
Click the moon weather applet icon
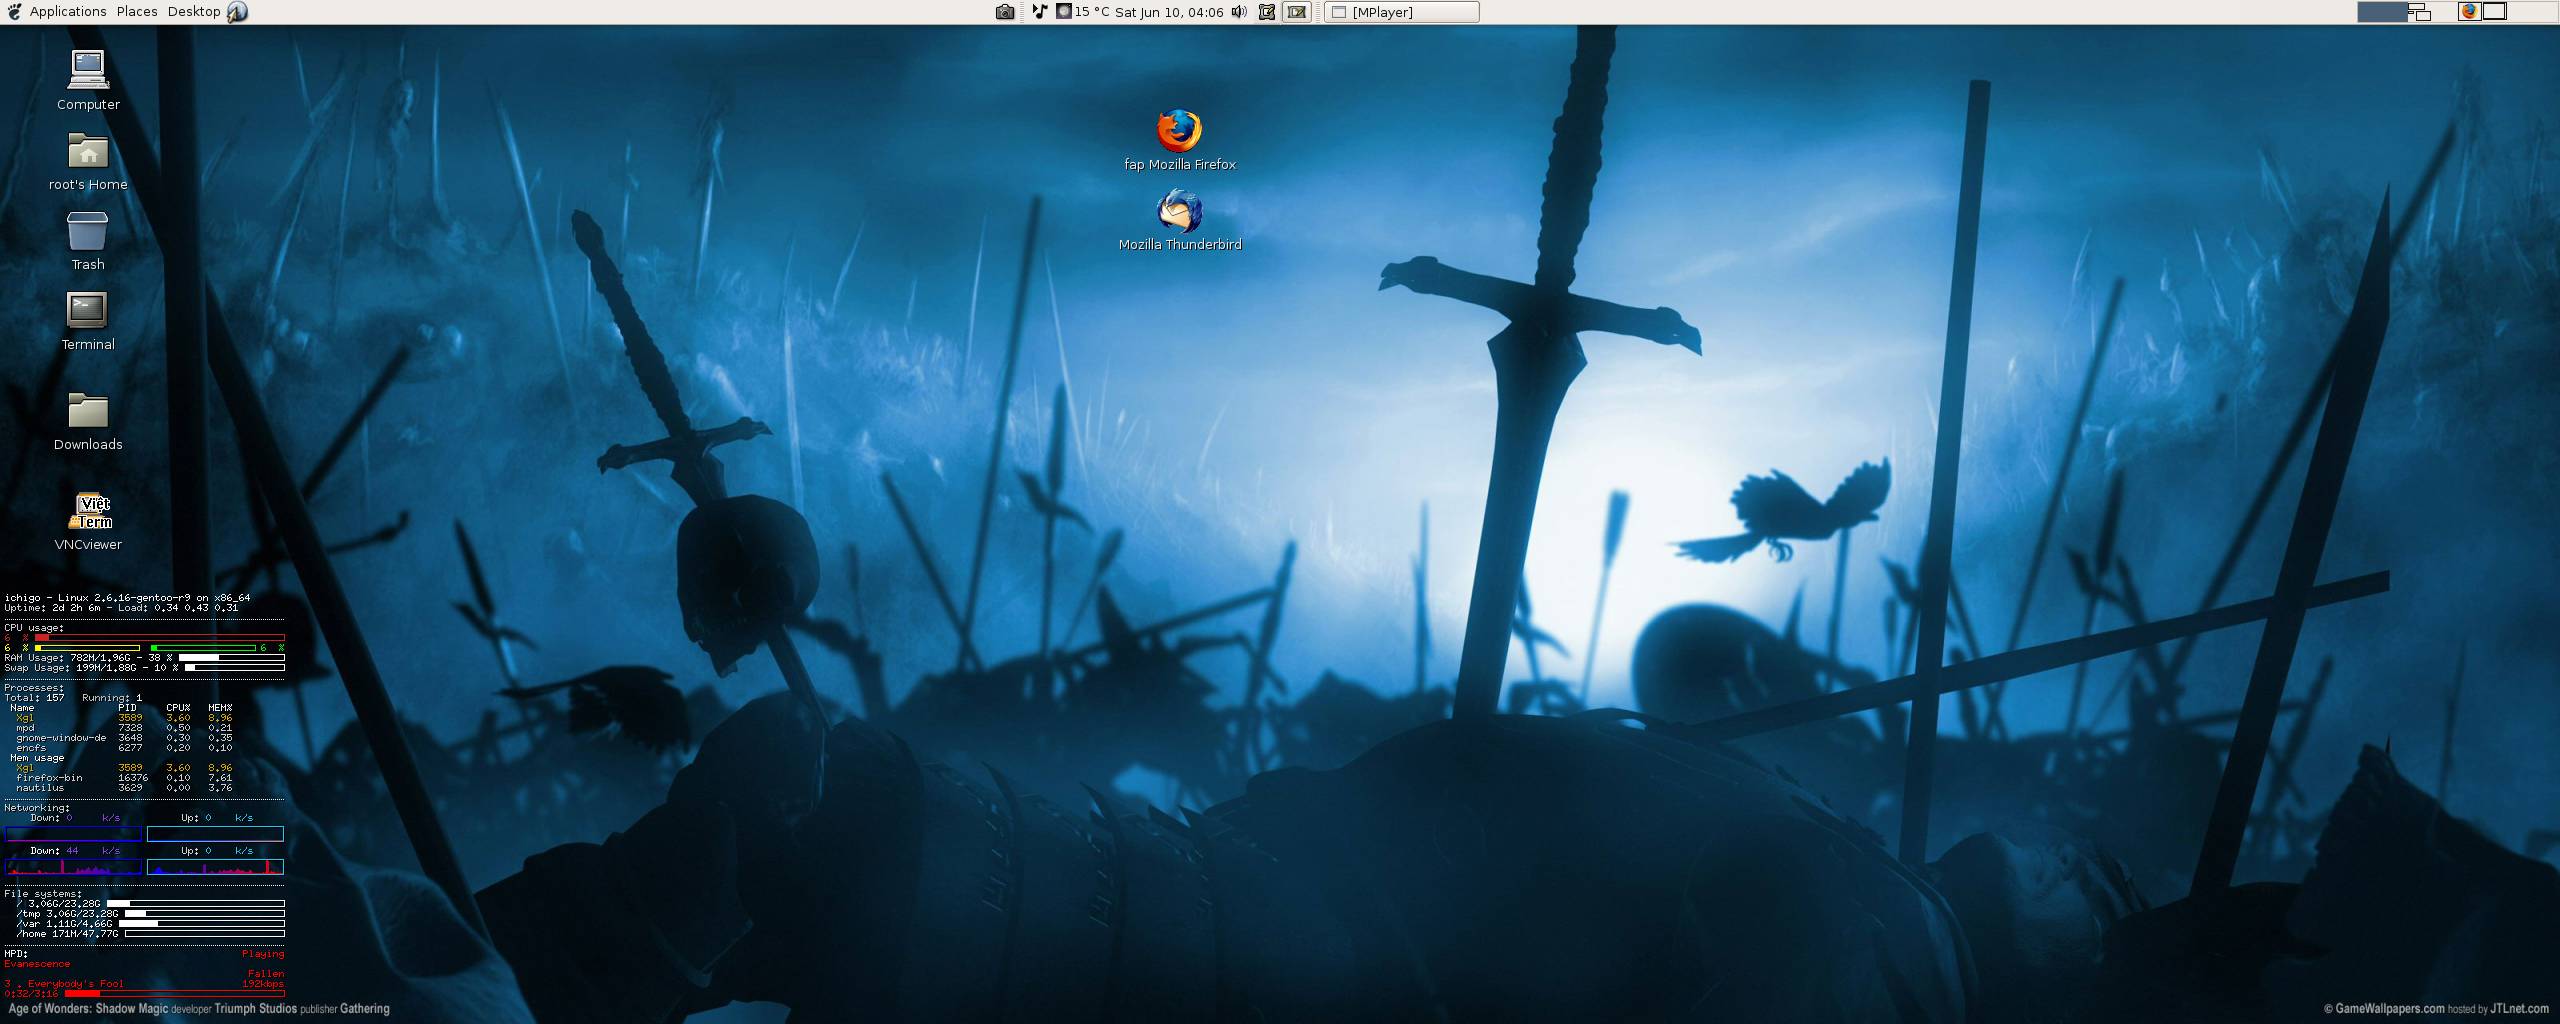tap(1064, 12)
